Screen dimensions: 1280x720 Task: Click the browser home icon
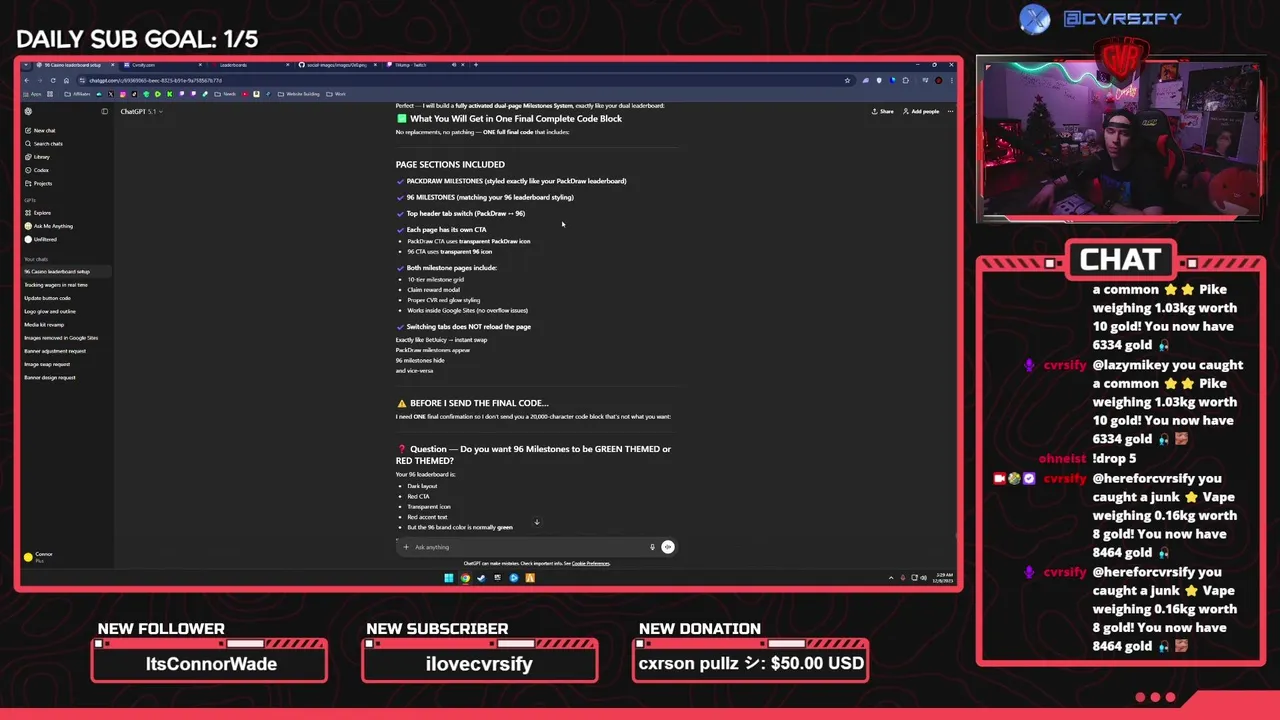coord(66,80)
